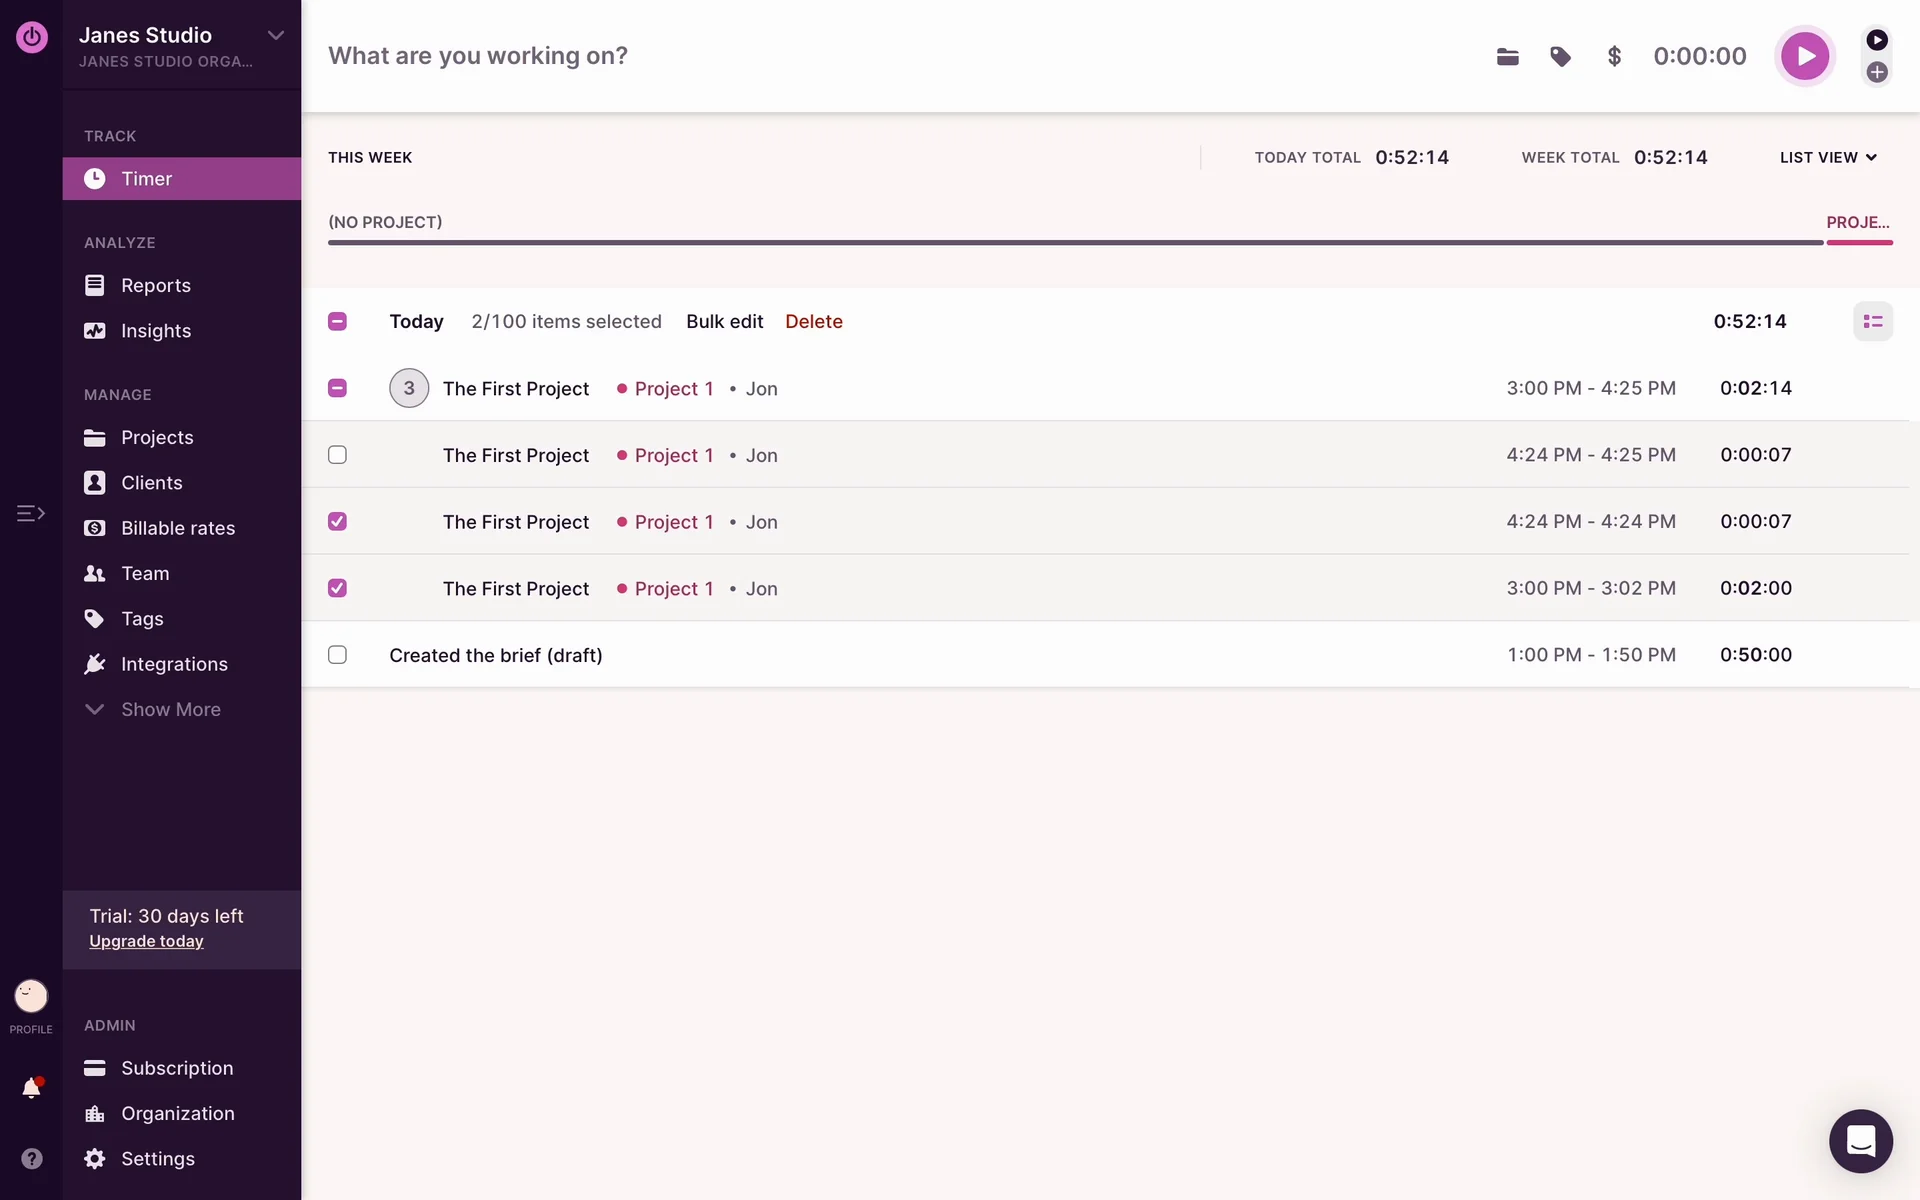The height and width of the screenshot is (1200, 1920).
Task: Switch to manual mode plus icon
Action: coord(1877,72)
